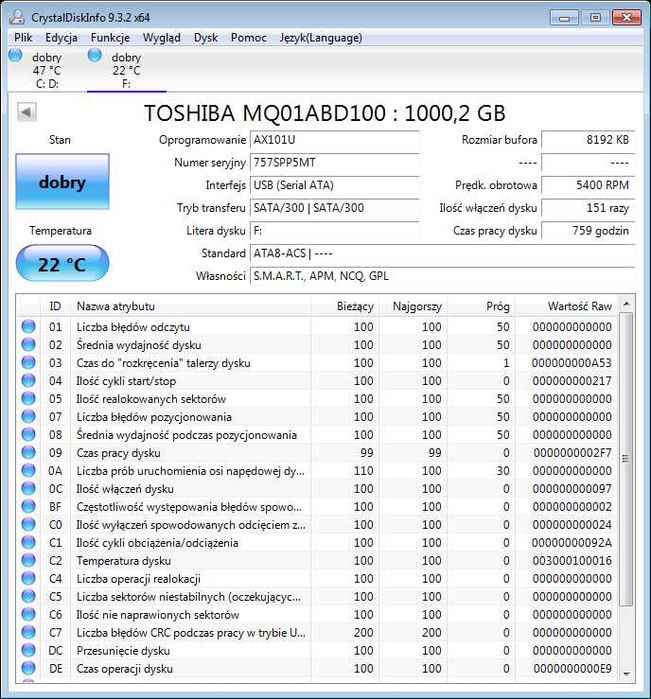Click the blue status orb for C: D: disk

[15, 55]
